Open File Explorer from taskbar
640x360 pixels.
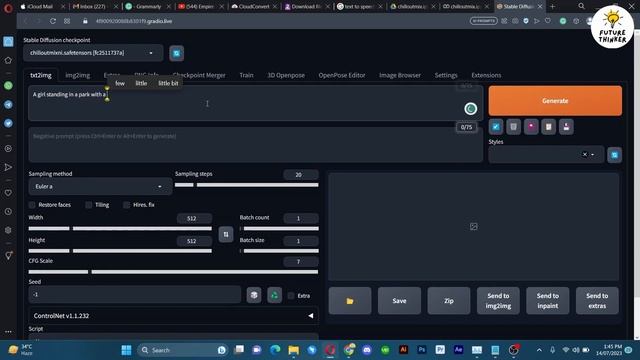[x=293, y=350]
